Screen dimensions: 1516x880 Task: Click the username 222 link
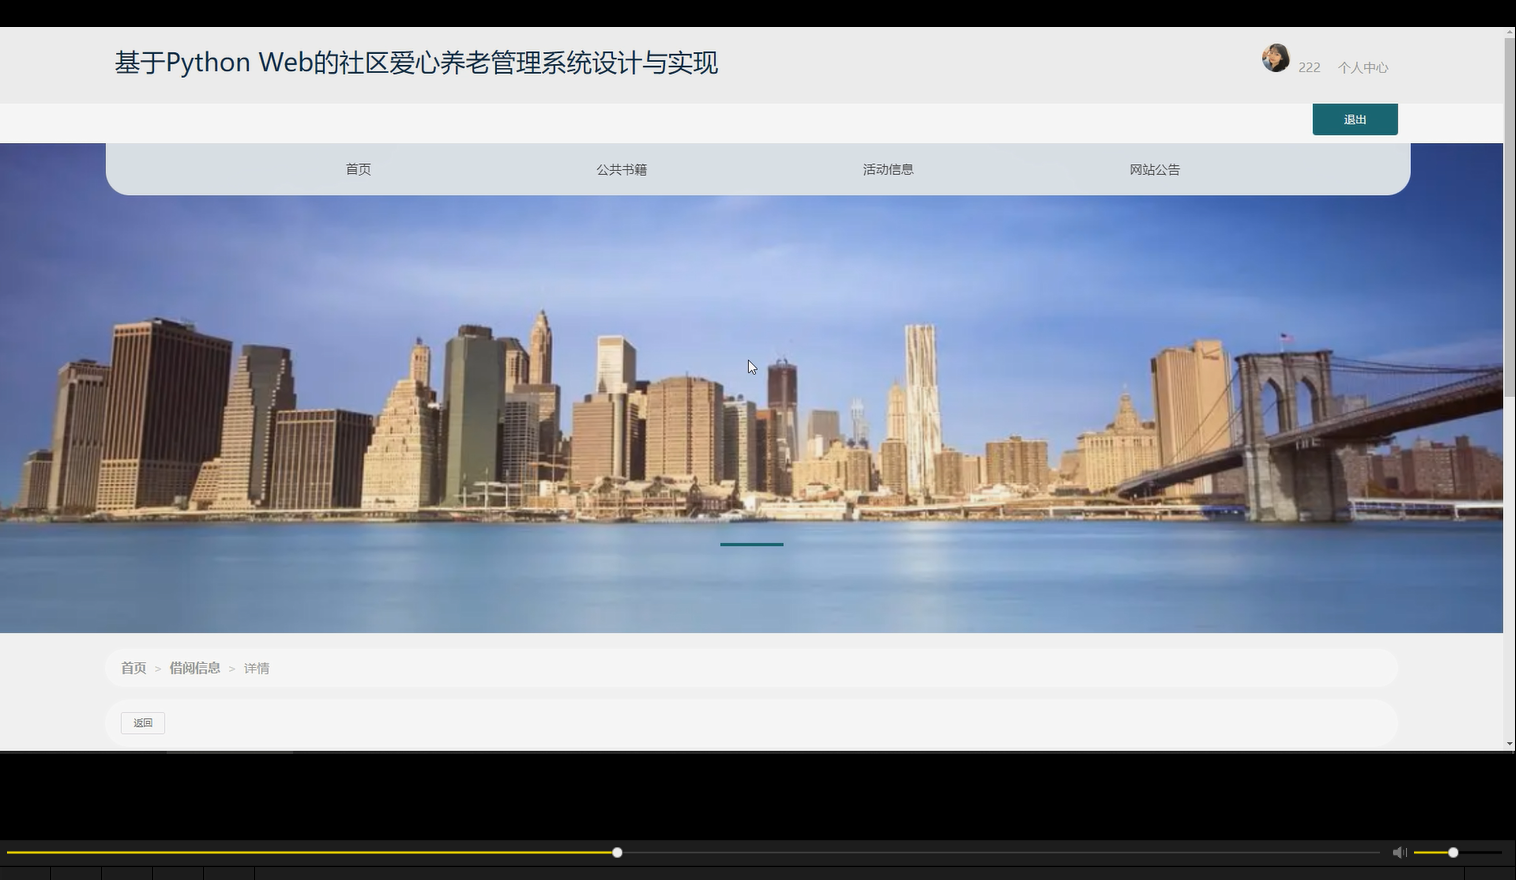coord(1309,67)
